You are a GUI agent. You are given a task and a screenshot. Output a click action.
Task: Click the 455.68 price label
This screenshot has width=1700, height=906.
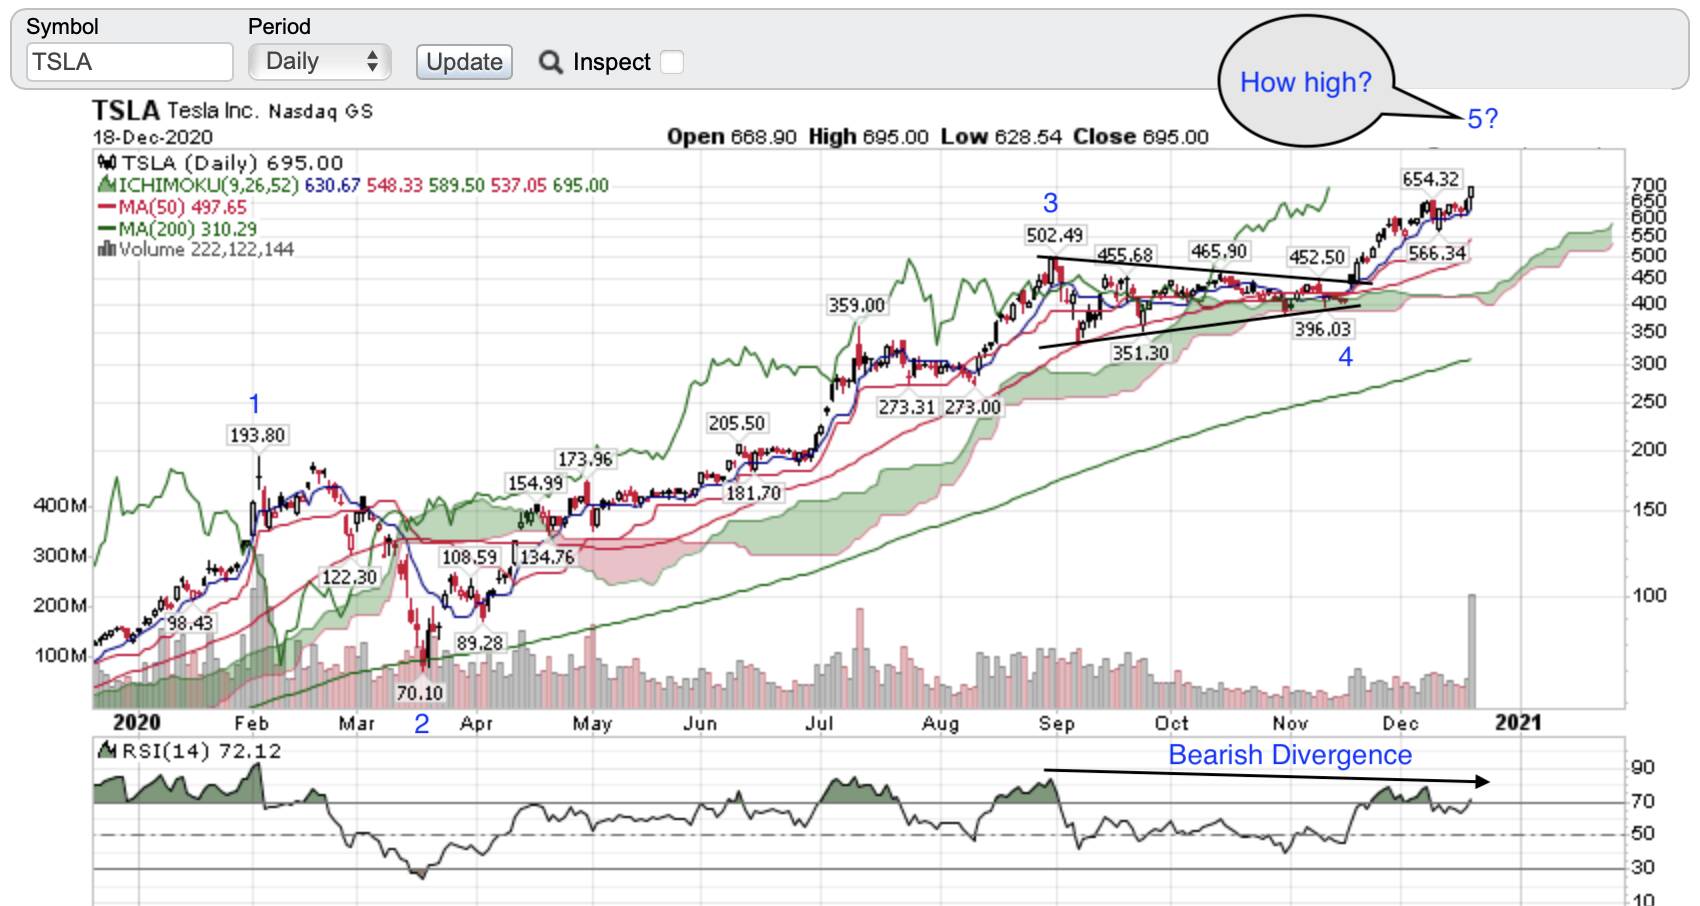point(1125,255)
